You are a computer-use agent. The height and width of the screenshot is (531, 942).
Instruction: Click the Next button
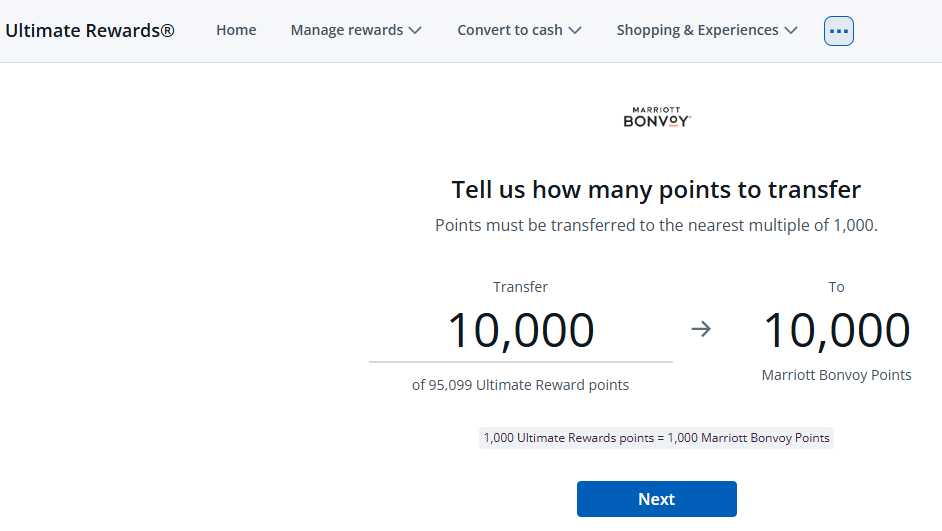(657, 499)
